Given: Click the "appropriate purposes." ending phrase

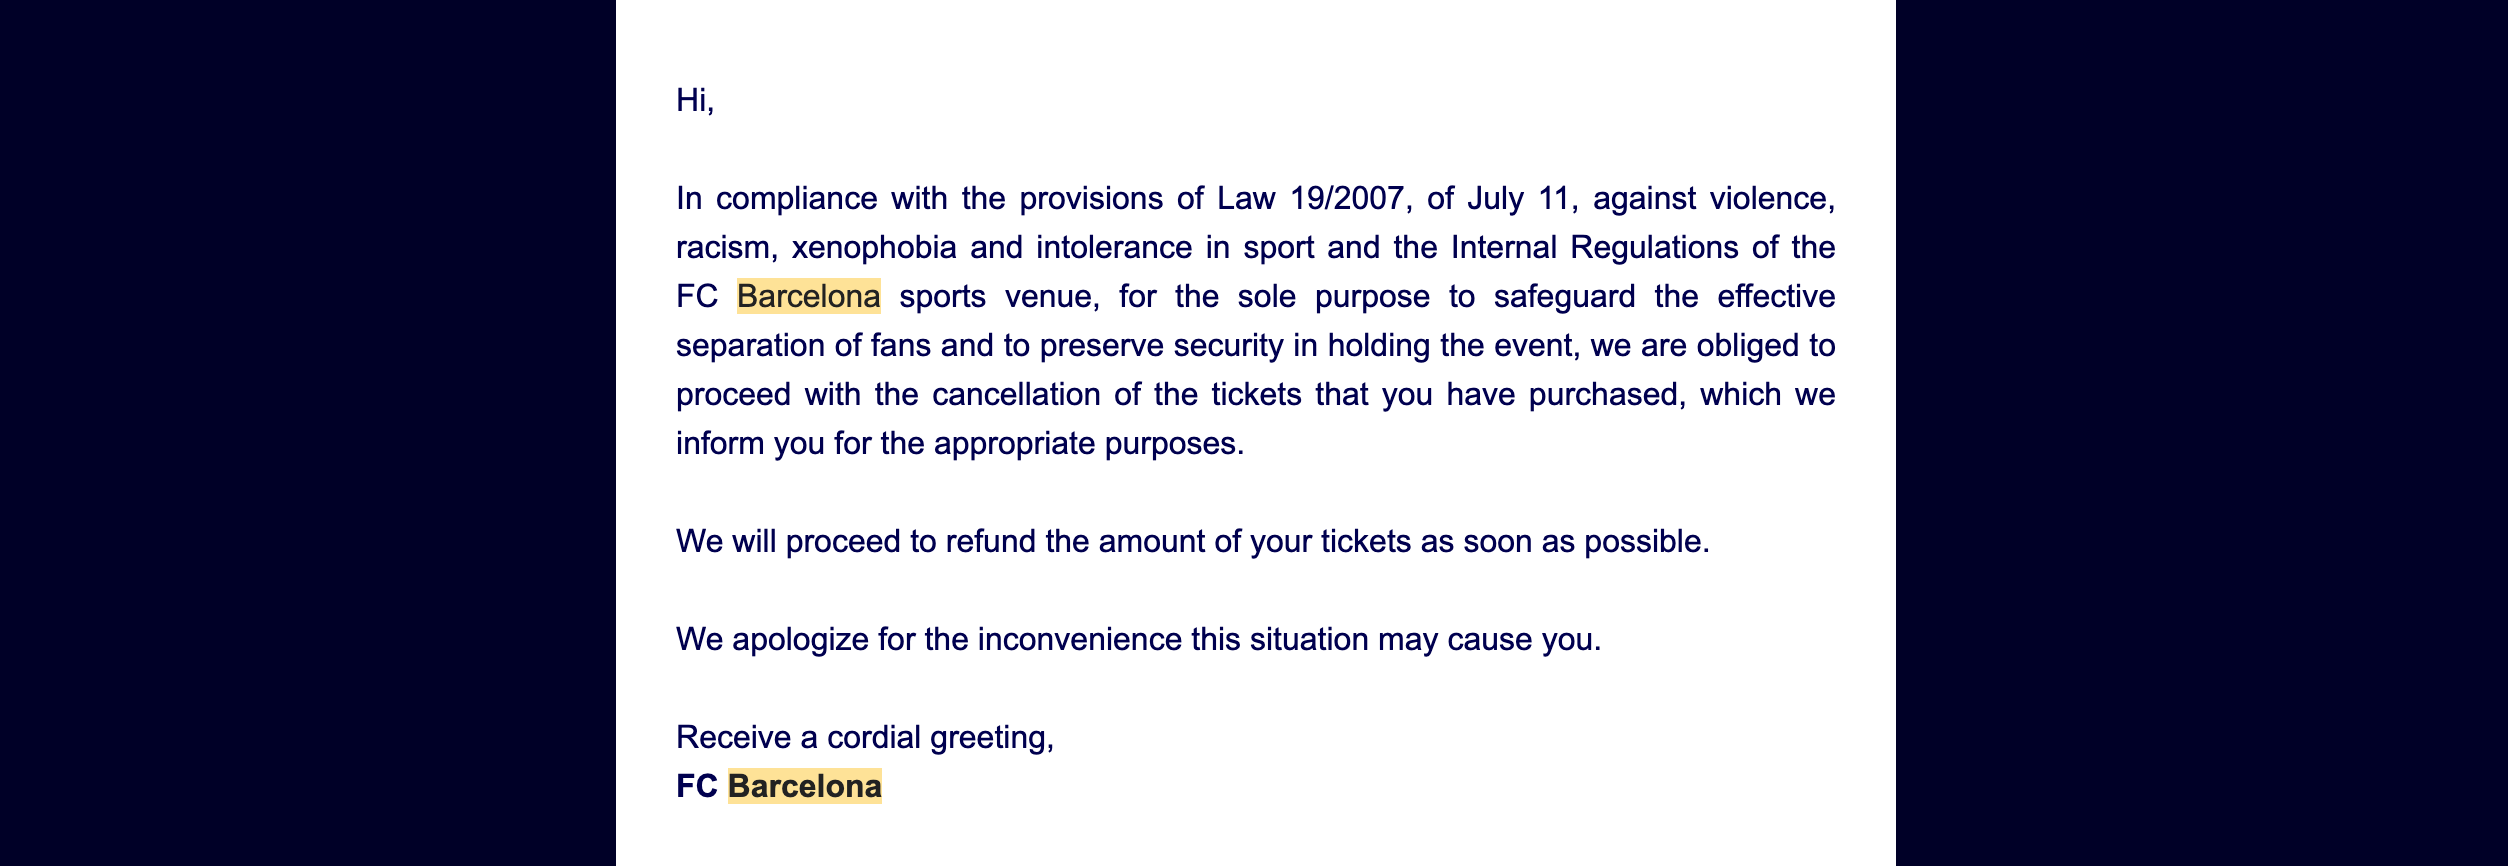Looking at the screenshot, I should (x=1088, y=444).
